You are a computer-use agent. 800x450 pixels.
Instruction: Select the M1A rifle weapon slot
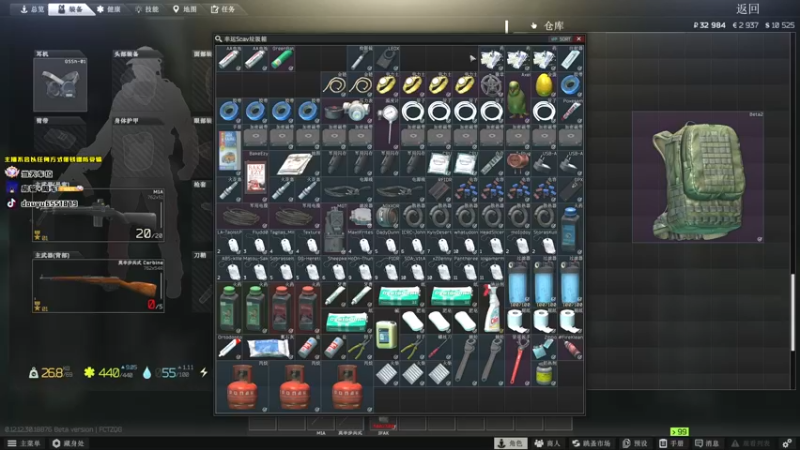point(98,215)
